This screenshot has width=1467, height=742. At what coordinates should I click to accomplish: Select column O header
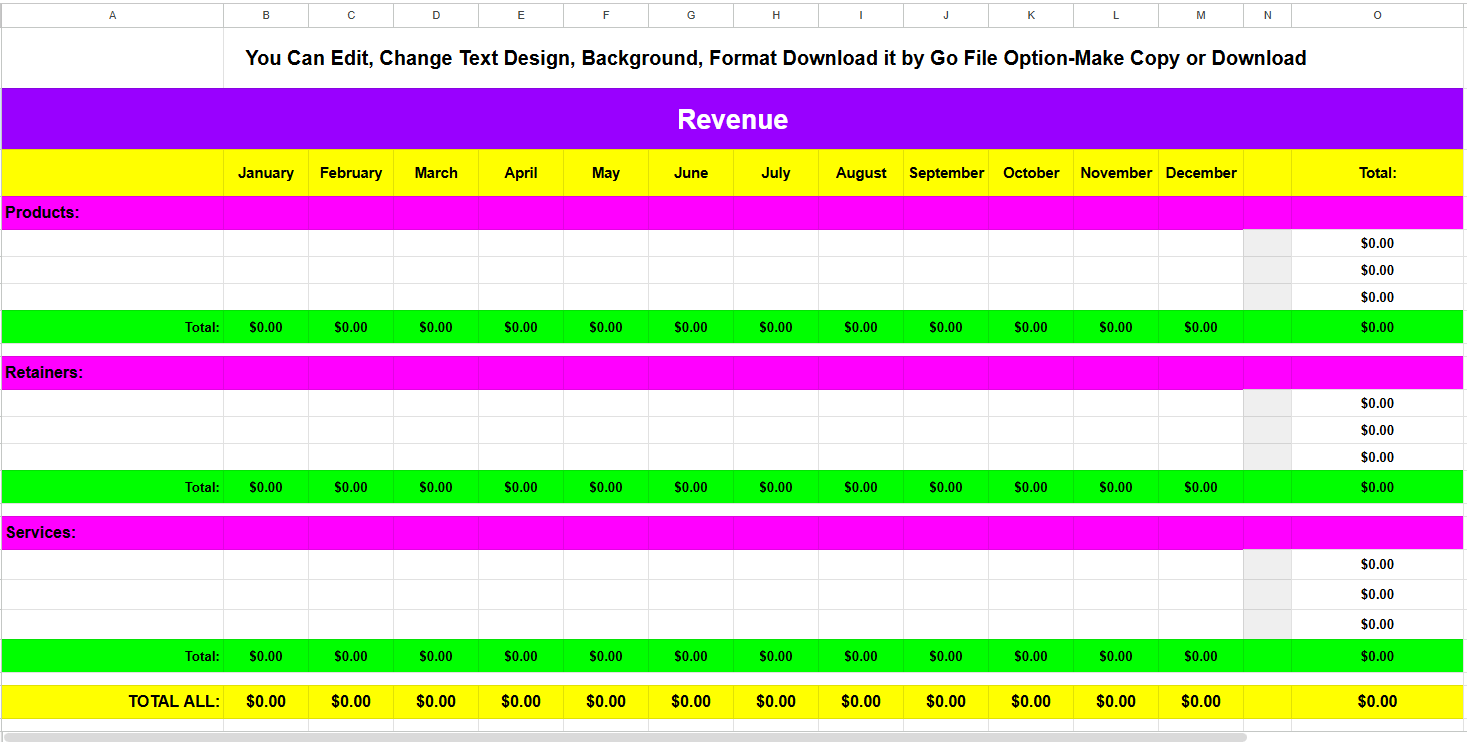point(1377,15)
